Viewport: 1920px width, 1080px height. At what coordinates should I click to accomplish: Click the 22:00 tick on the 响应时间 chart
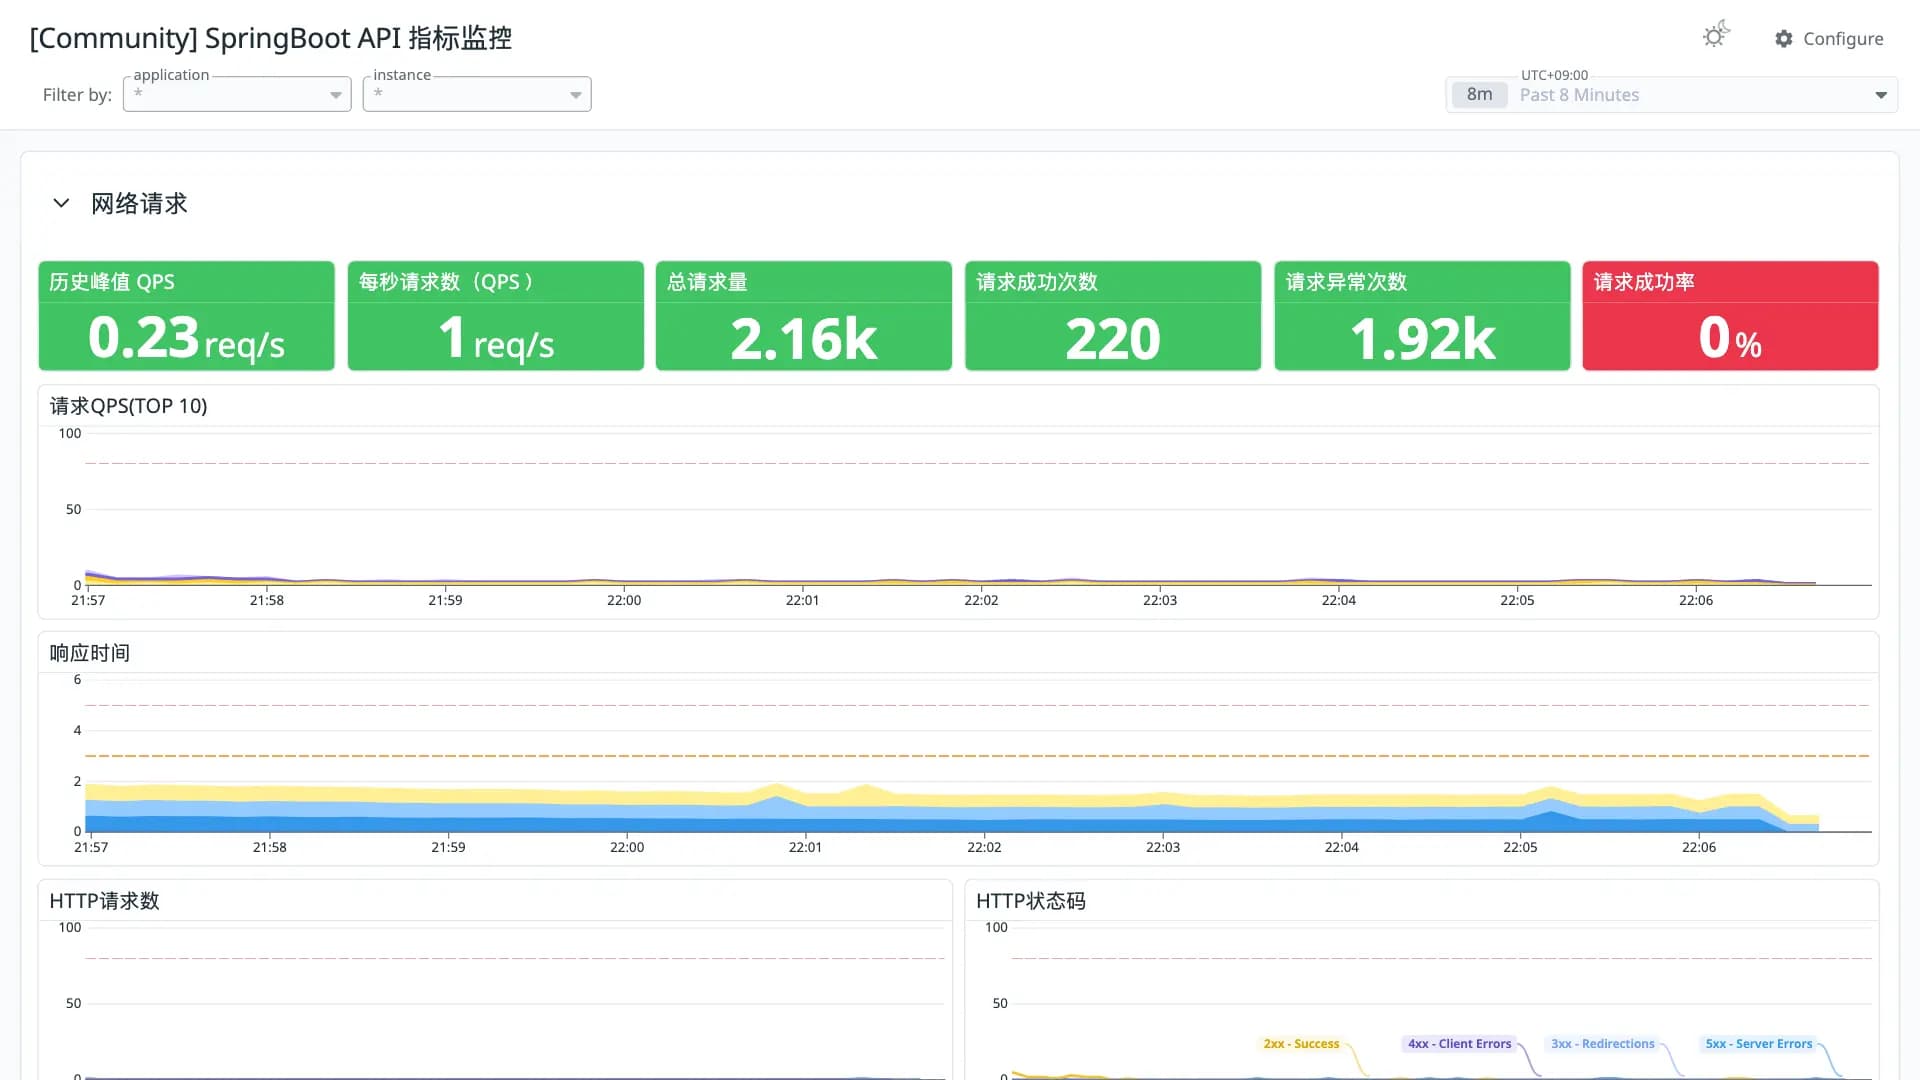click(x=627, y=847)
